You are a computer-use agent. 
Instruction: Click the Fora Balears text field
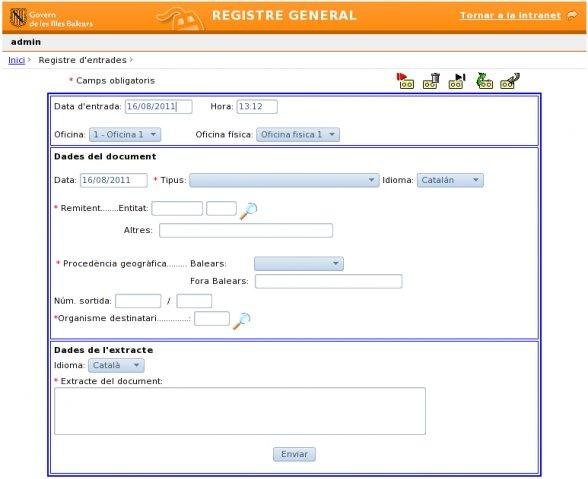click(x=328, y=281)
